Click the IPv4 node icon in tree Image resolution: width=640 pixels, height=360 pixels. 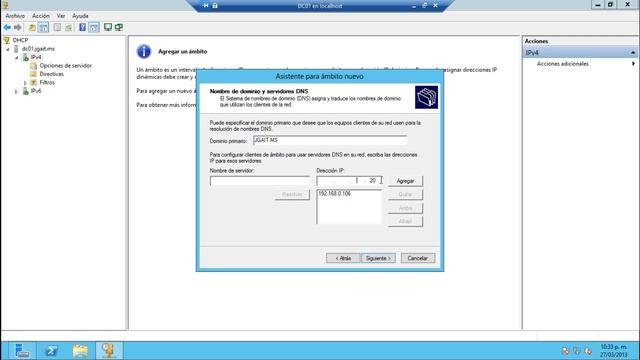pyautogui.click(x=25, y=57)
